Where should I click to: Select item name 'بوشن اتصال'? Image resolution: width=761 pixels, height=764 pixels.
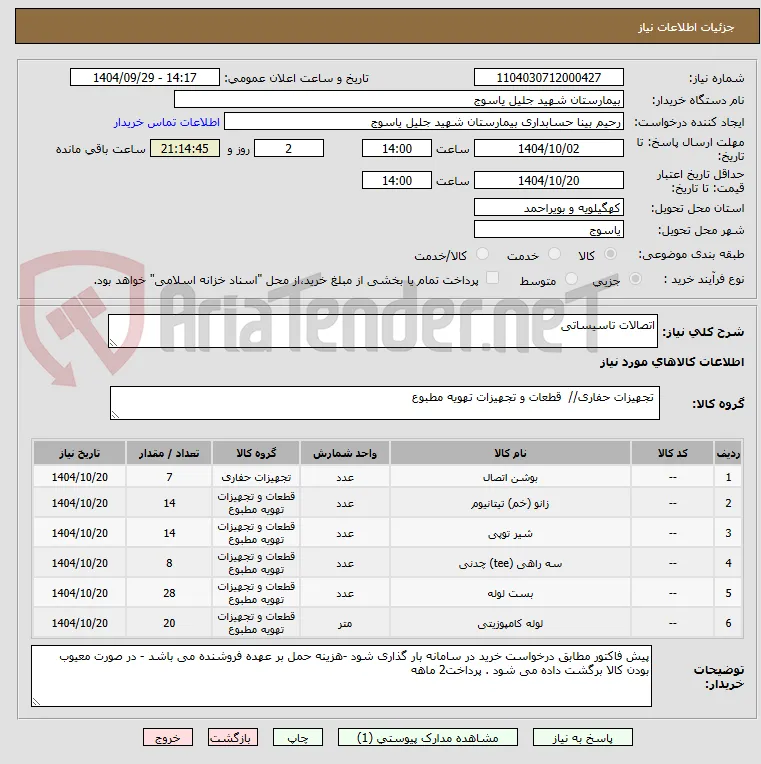click(510, 478)
